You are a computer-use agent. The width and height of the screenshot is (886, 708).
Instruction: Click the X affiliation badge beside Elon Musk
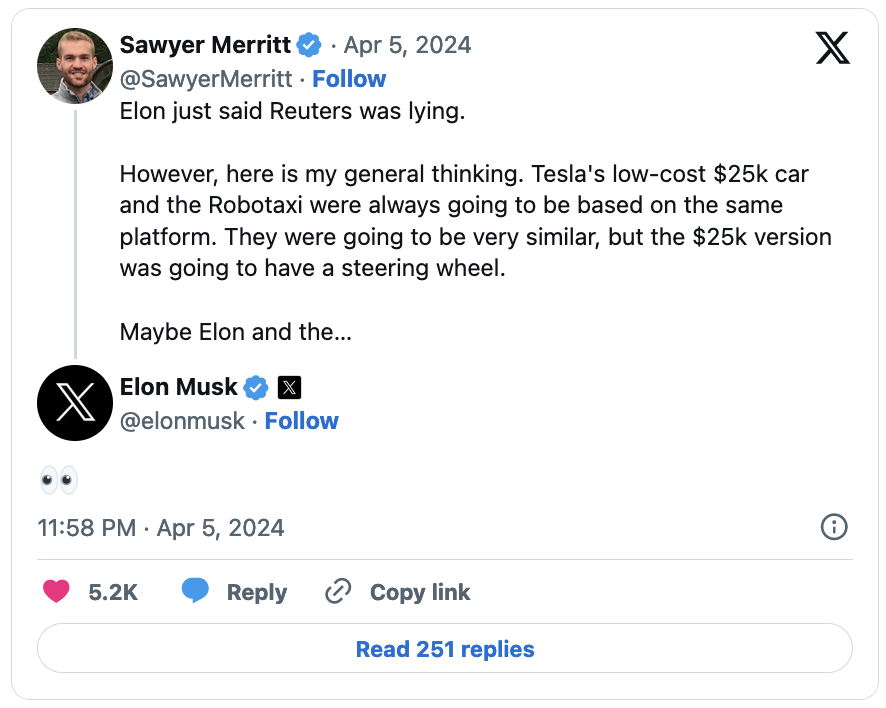[x=289, y=387]
